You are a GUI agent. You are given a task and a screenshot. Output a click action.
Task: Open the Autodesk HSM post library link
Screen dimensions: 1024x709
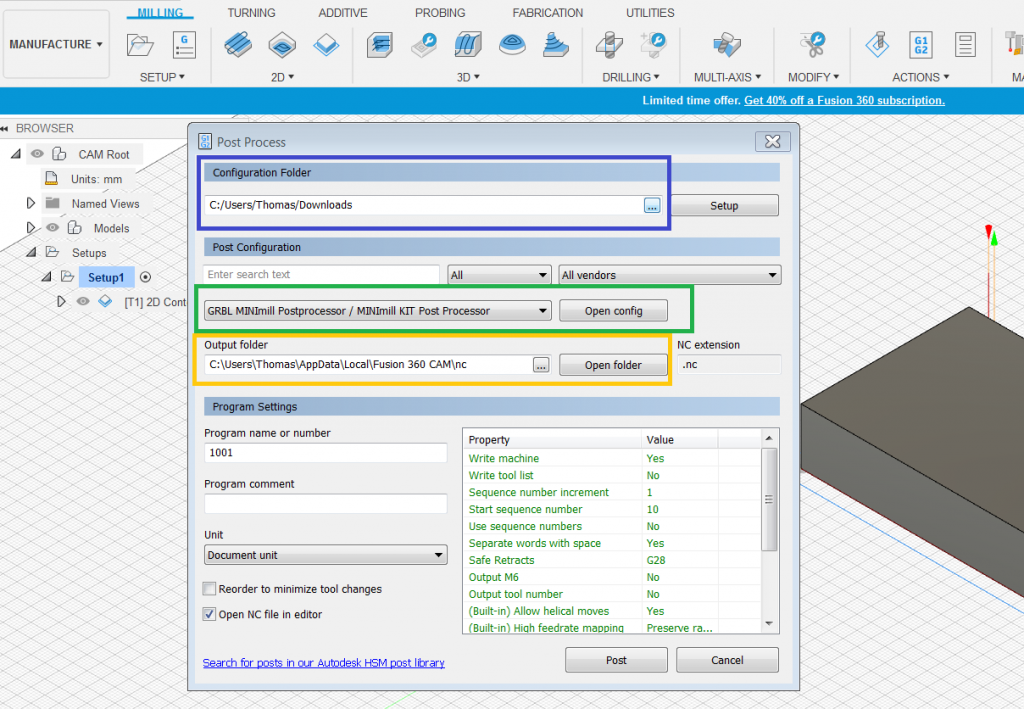(323, 663)
